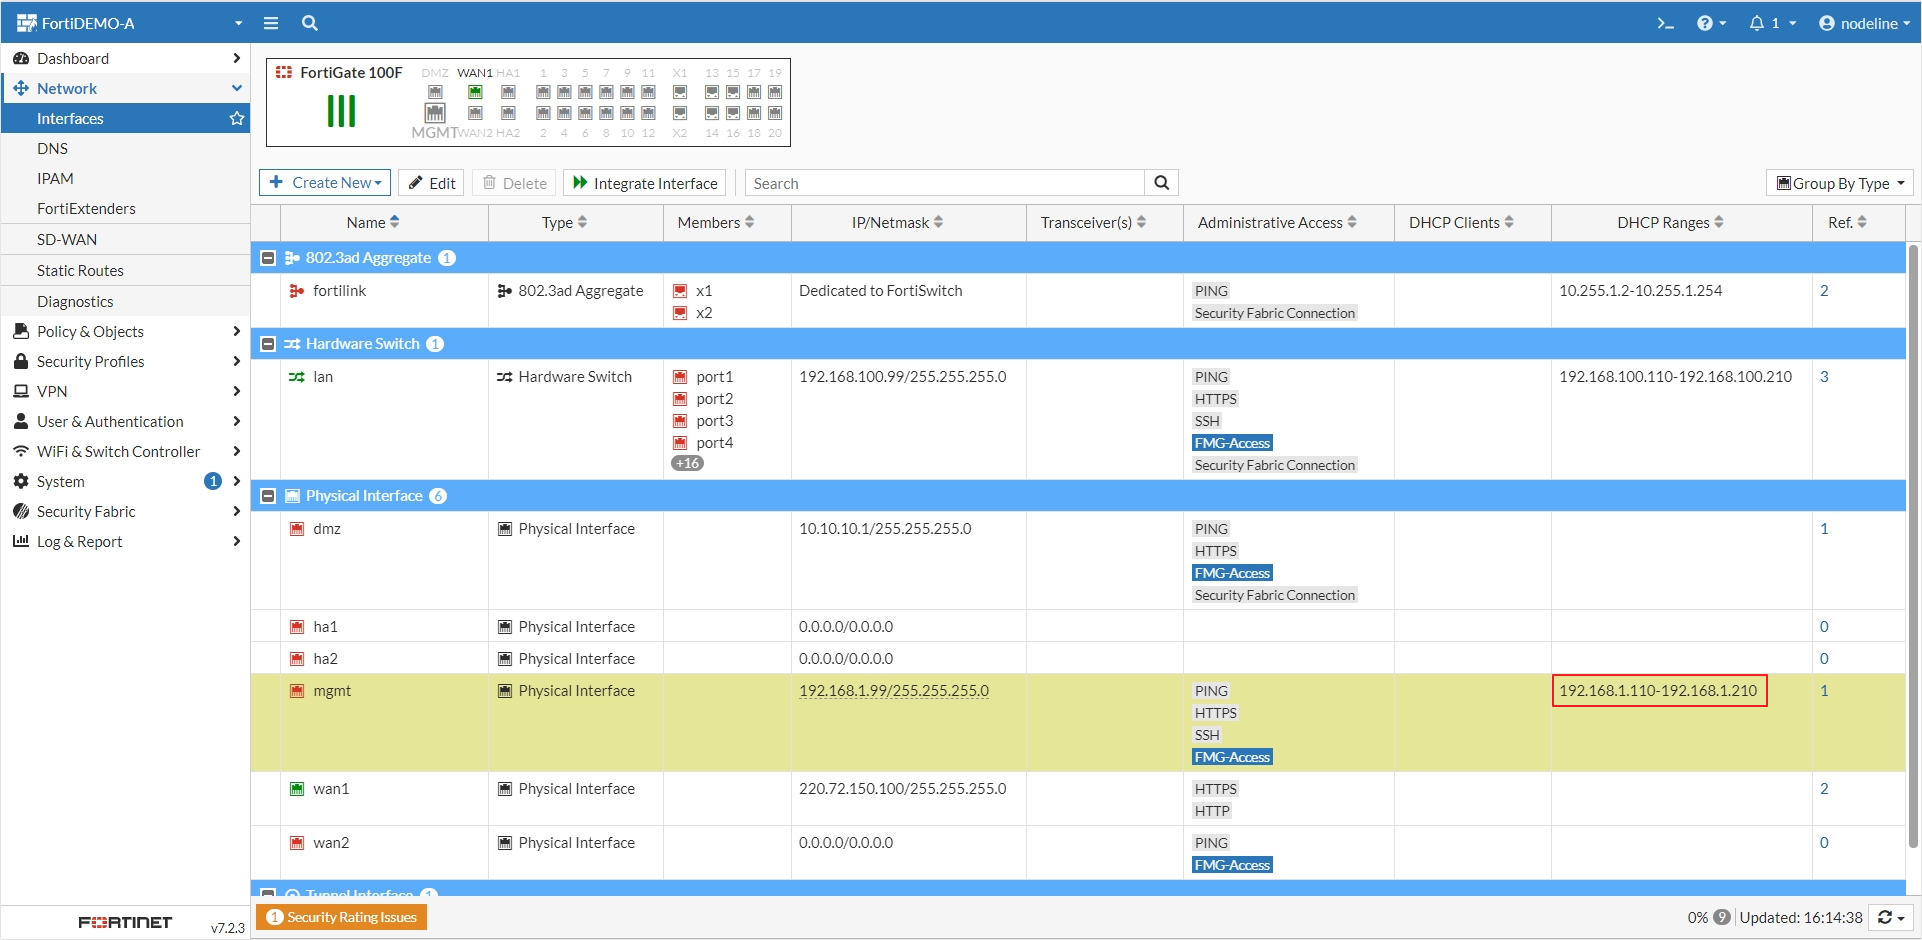Image resolution: width=1922 pixels, height=940 pixels.
Task: Click the Security Rating Issues button
Action: click(342, 917)
